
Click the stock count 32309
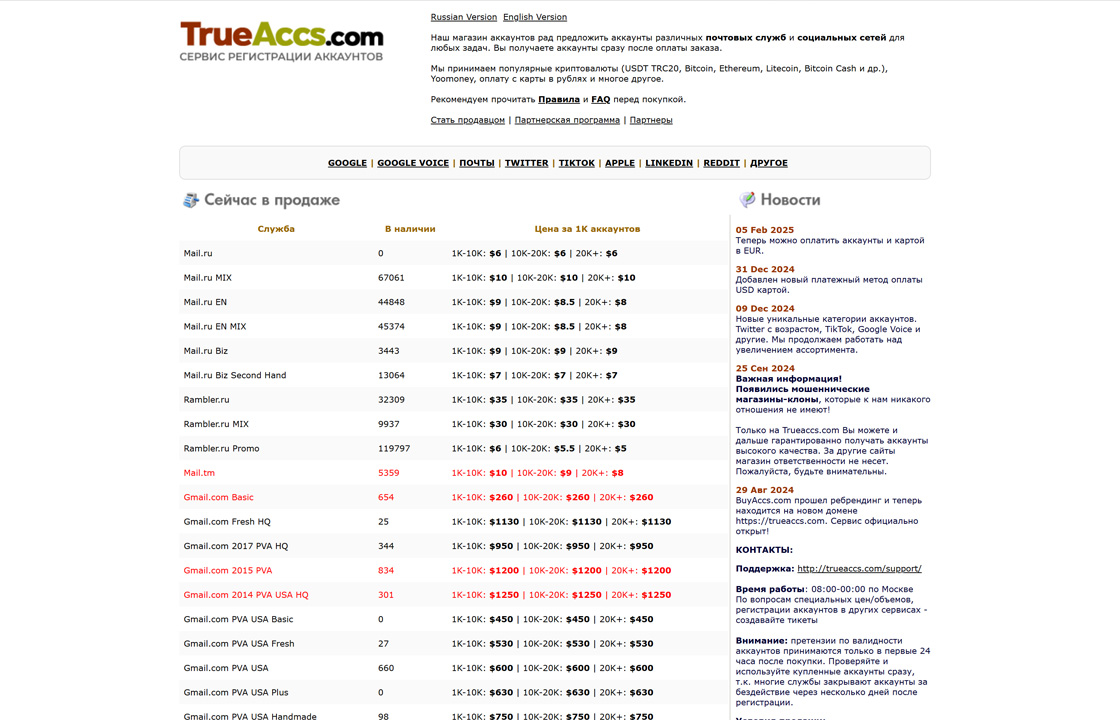coord(391,399)
